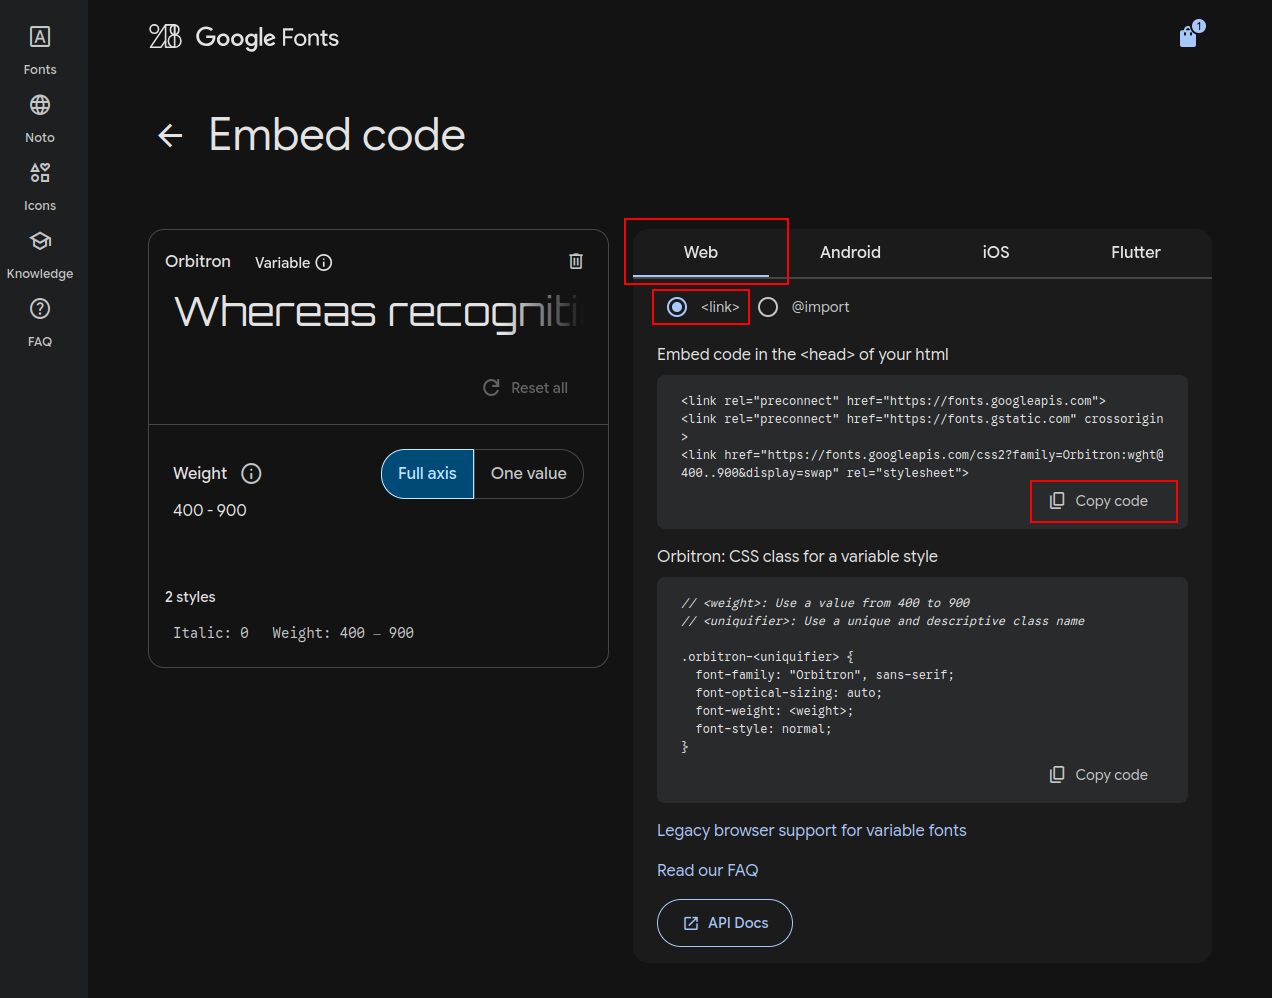Click the Whereas recogniti preview text

[376, 312]
